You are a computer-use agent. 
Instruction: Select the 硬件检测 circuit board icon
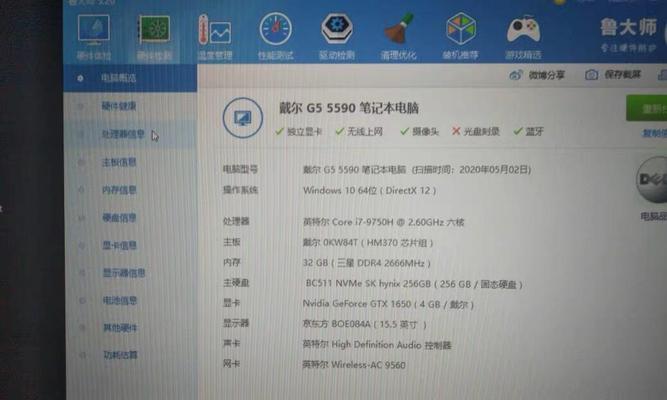154,30
